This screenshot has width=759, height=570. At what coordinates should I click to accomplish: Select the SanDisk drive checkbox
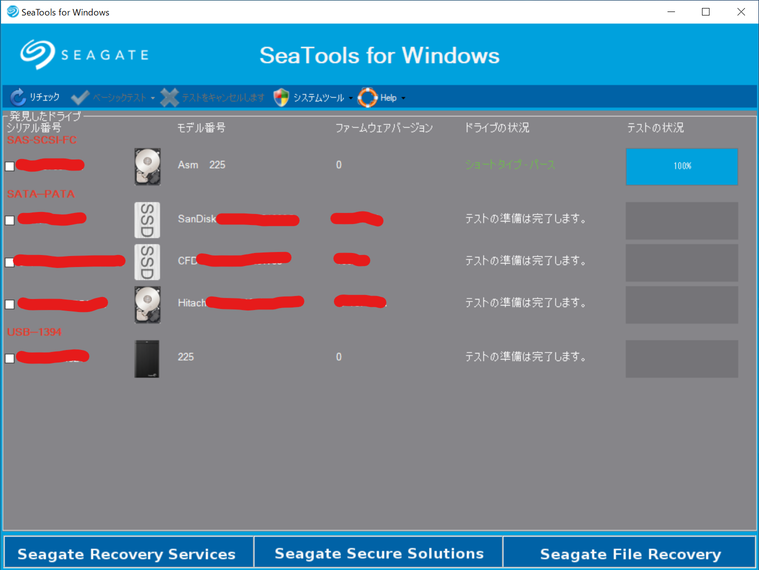(x=10, y=220)
